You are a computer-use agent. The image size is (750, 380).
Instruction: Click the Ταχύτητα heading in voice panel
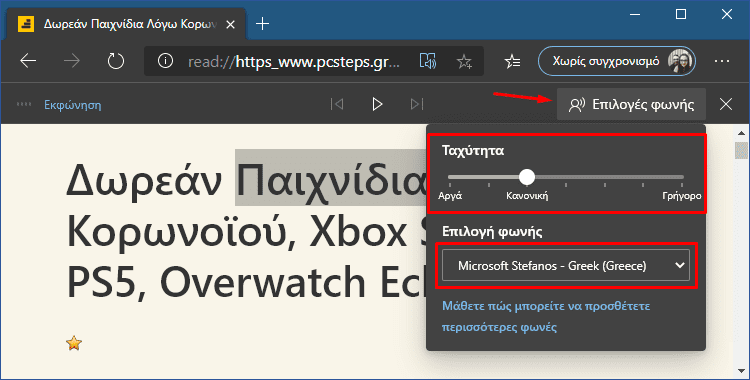[473, 151]
